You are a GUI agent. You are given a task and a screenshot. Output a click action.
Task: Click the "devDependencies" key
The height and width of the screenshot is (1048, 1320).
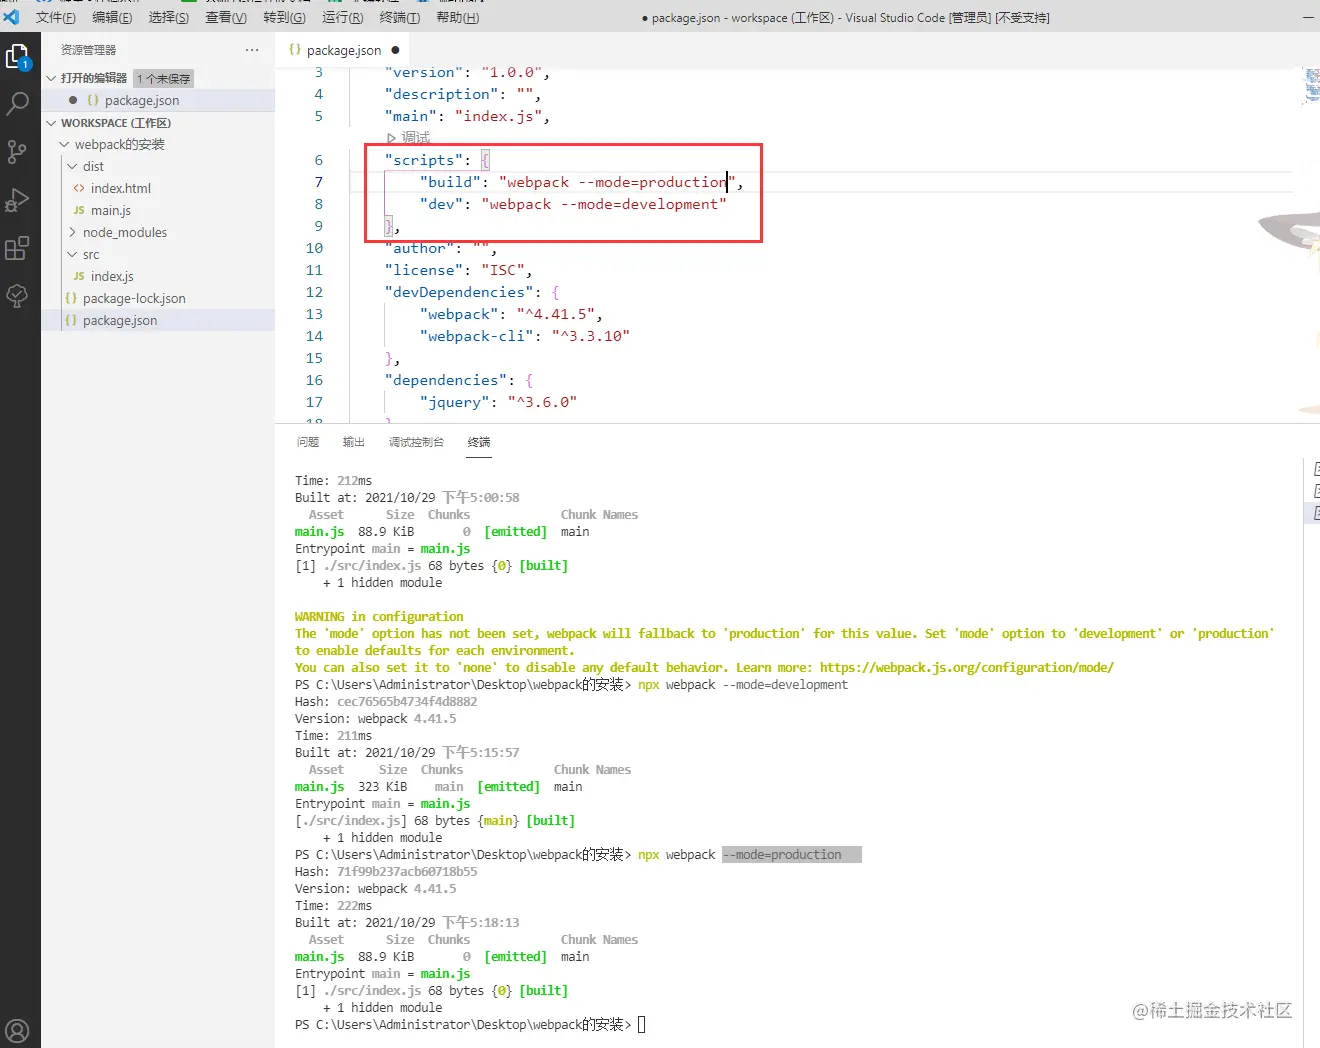[459, 292]
